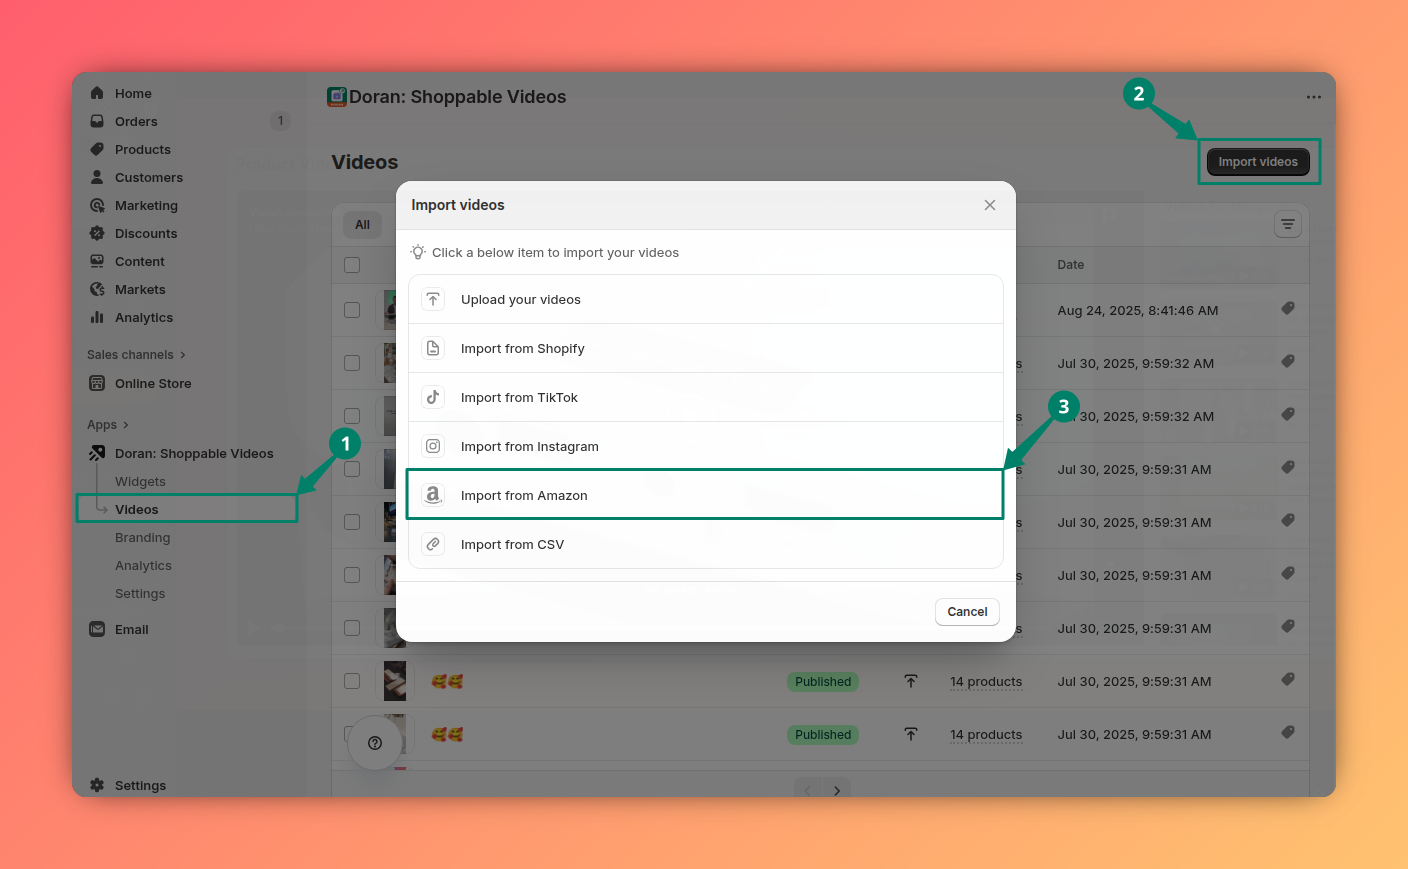Check the Aug 24, 2025 video row
This screenshot has height=869, width=1408.
click(352, 310)
